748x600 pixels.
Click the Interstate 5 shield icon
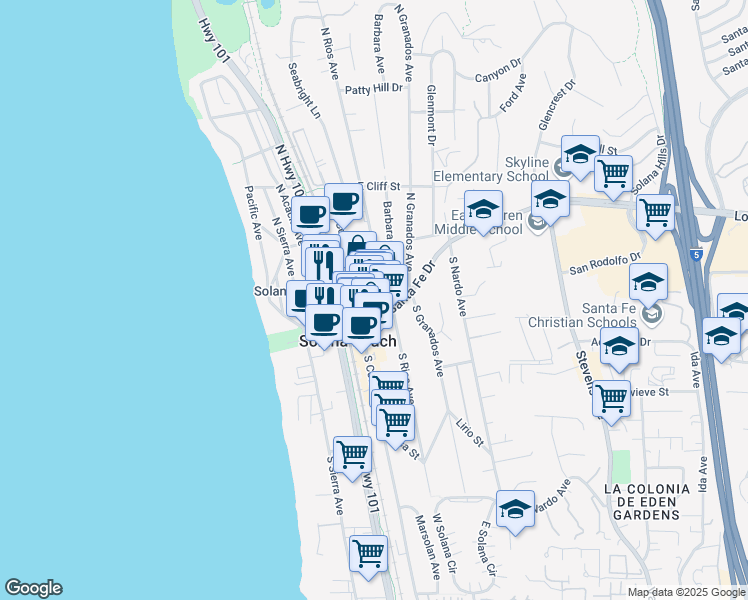pyautogui.click(x=697, y=255)
